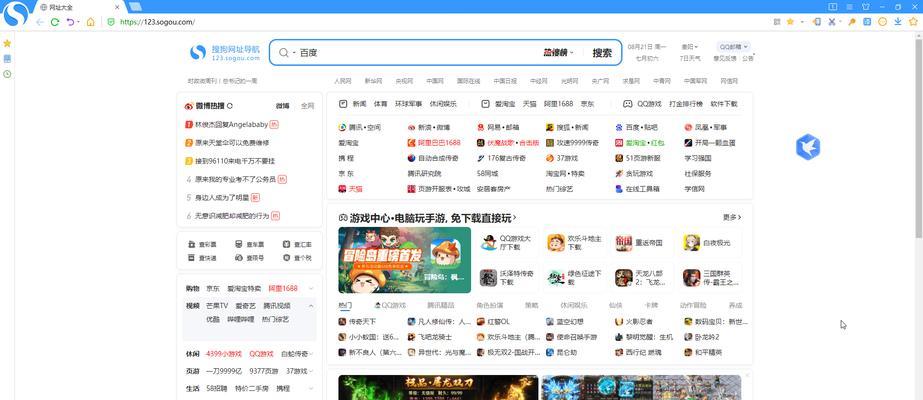This screenshot has width=923, height=400.
Task: Expand the 购物 category row
Action: (311, 288)
